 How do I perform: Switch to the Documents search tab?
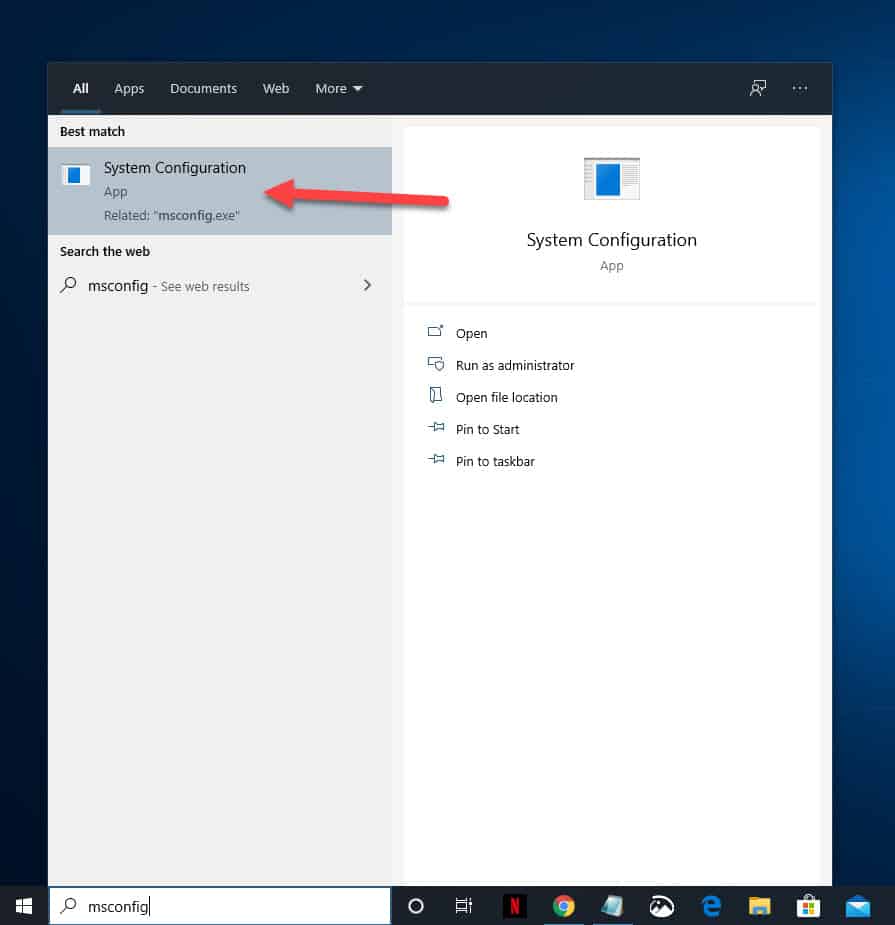(204, 88)
